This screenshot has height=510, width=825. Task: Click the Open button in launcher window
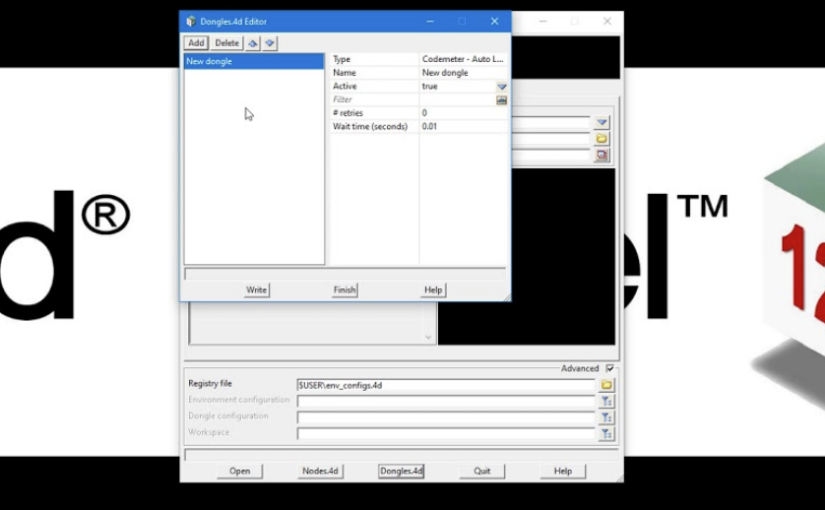(x=240, y=471)
